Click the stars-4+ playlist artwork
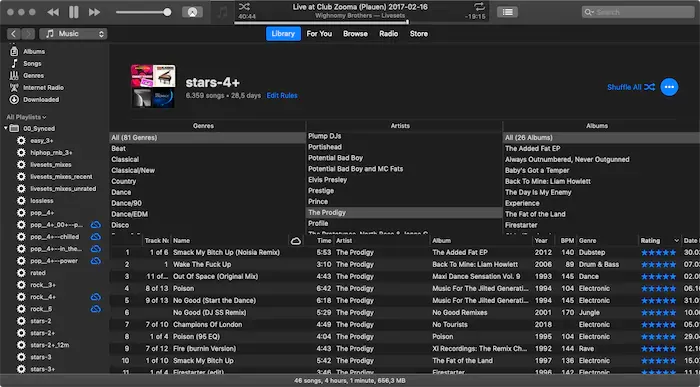This screenshot has height=387, width=700. pos(153,86)
